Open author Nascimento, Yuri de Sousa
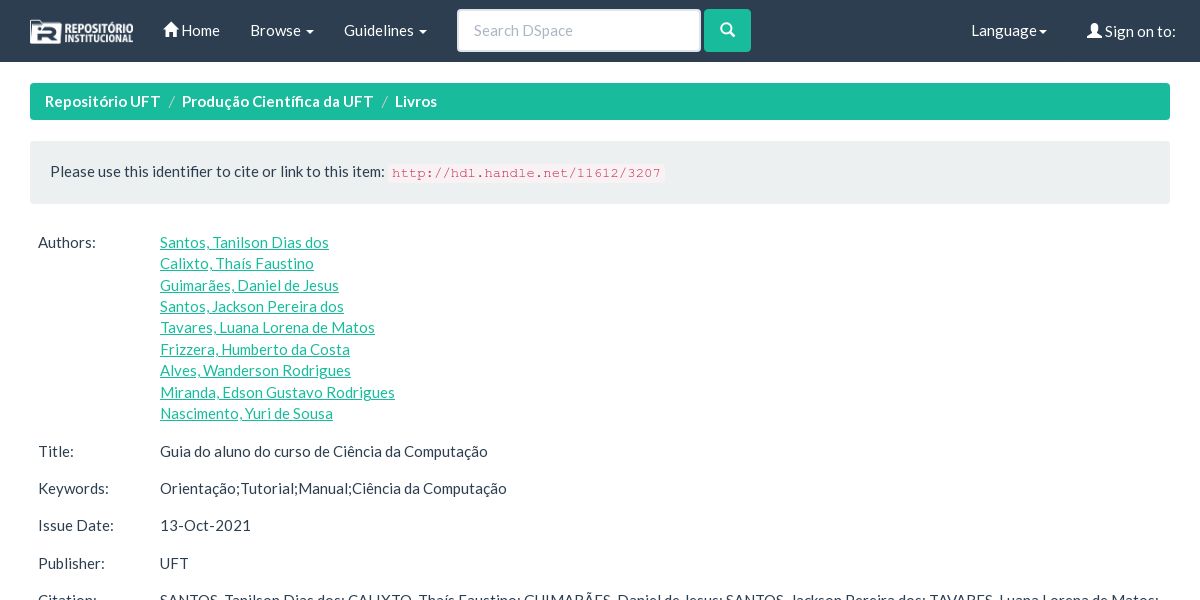Viewport: 1200px width, 600px height. click(x=246, y=413)
